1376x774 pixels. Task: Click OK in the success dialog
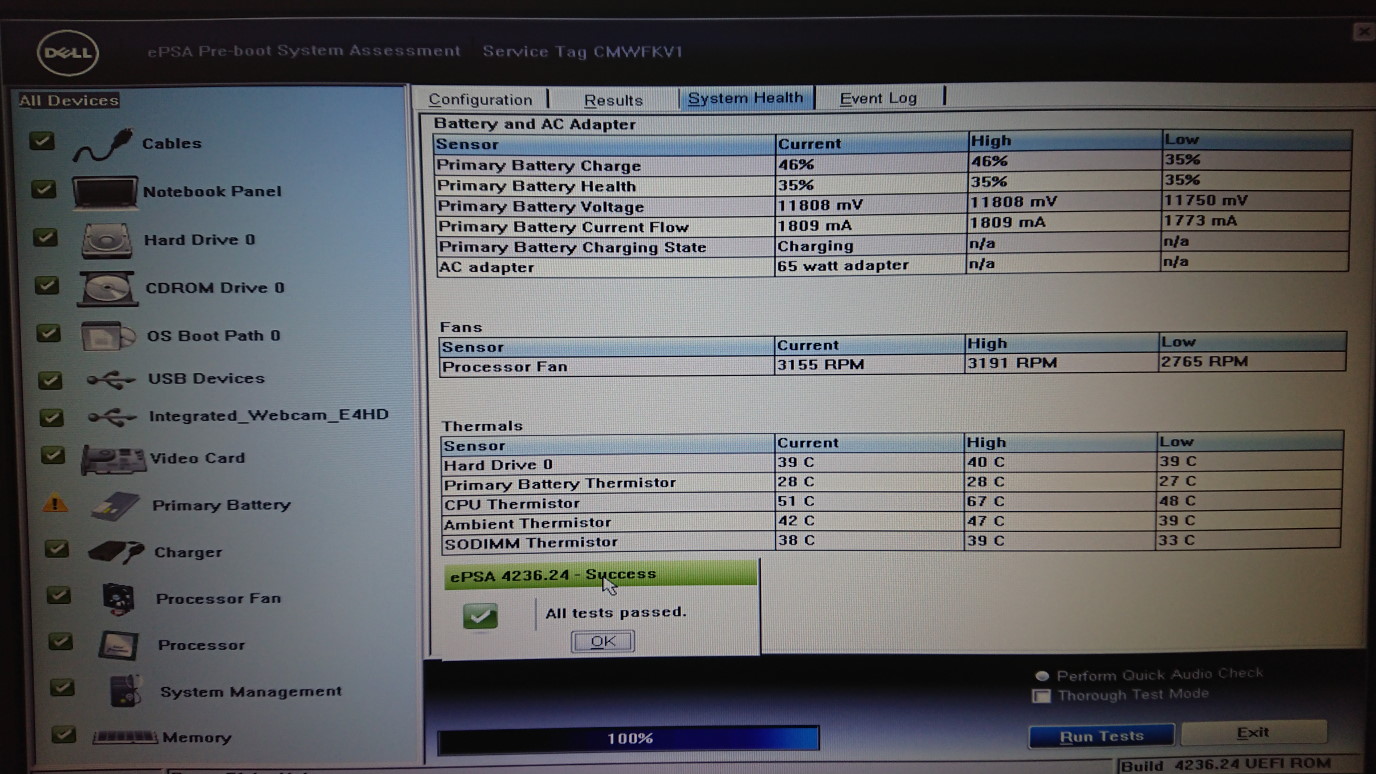603,642
